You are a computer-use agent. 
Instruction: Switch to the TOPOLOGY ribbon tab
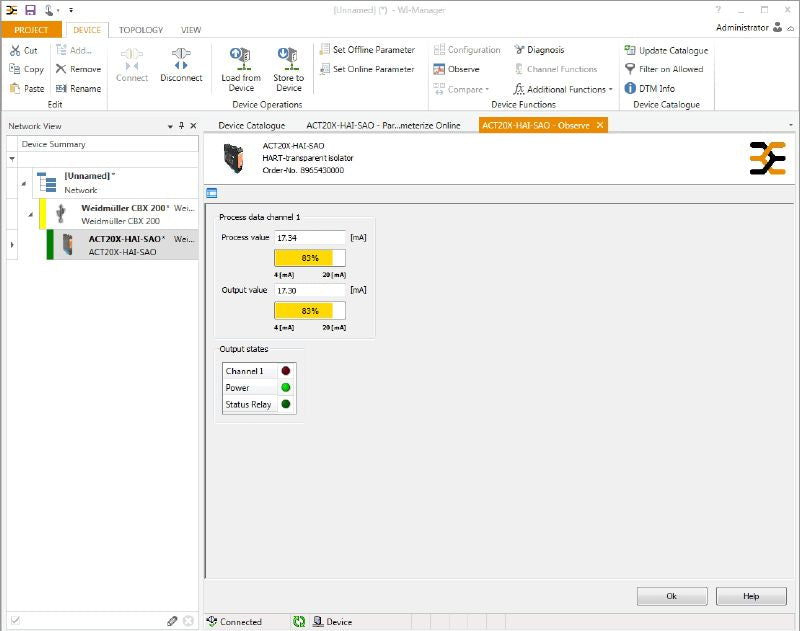[141, 30]
